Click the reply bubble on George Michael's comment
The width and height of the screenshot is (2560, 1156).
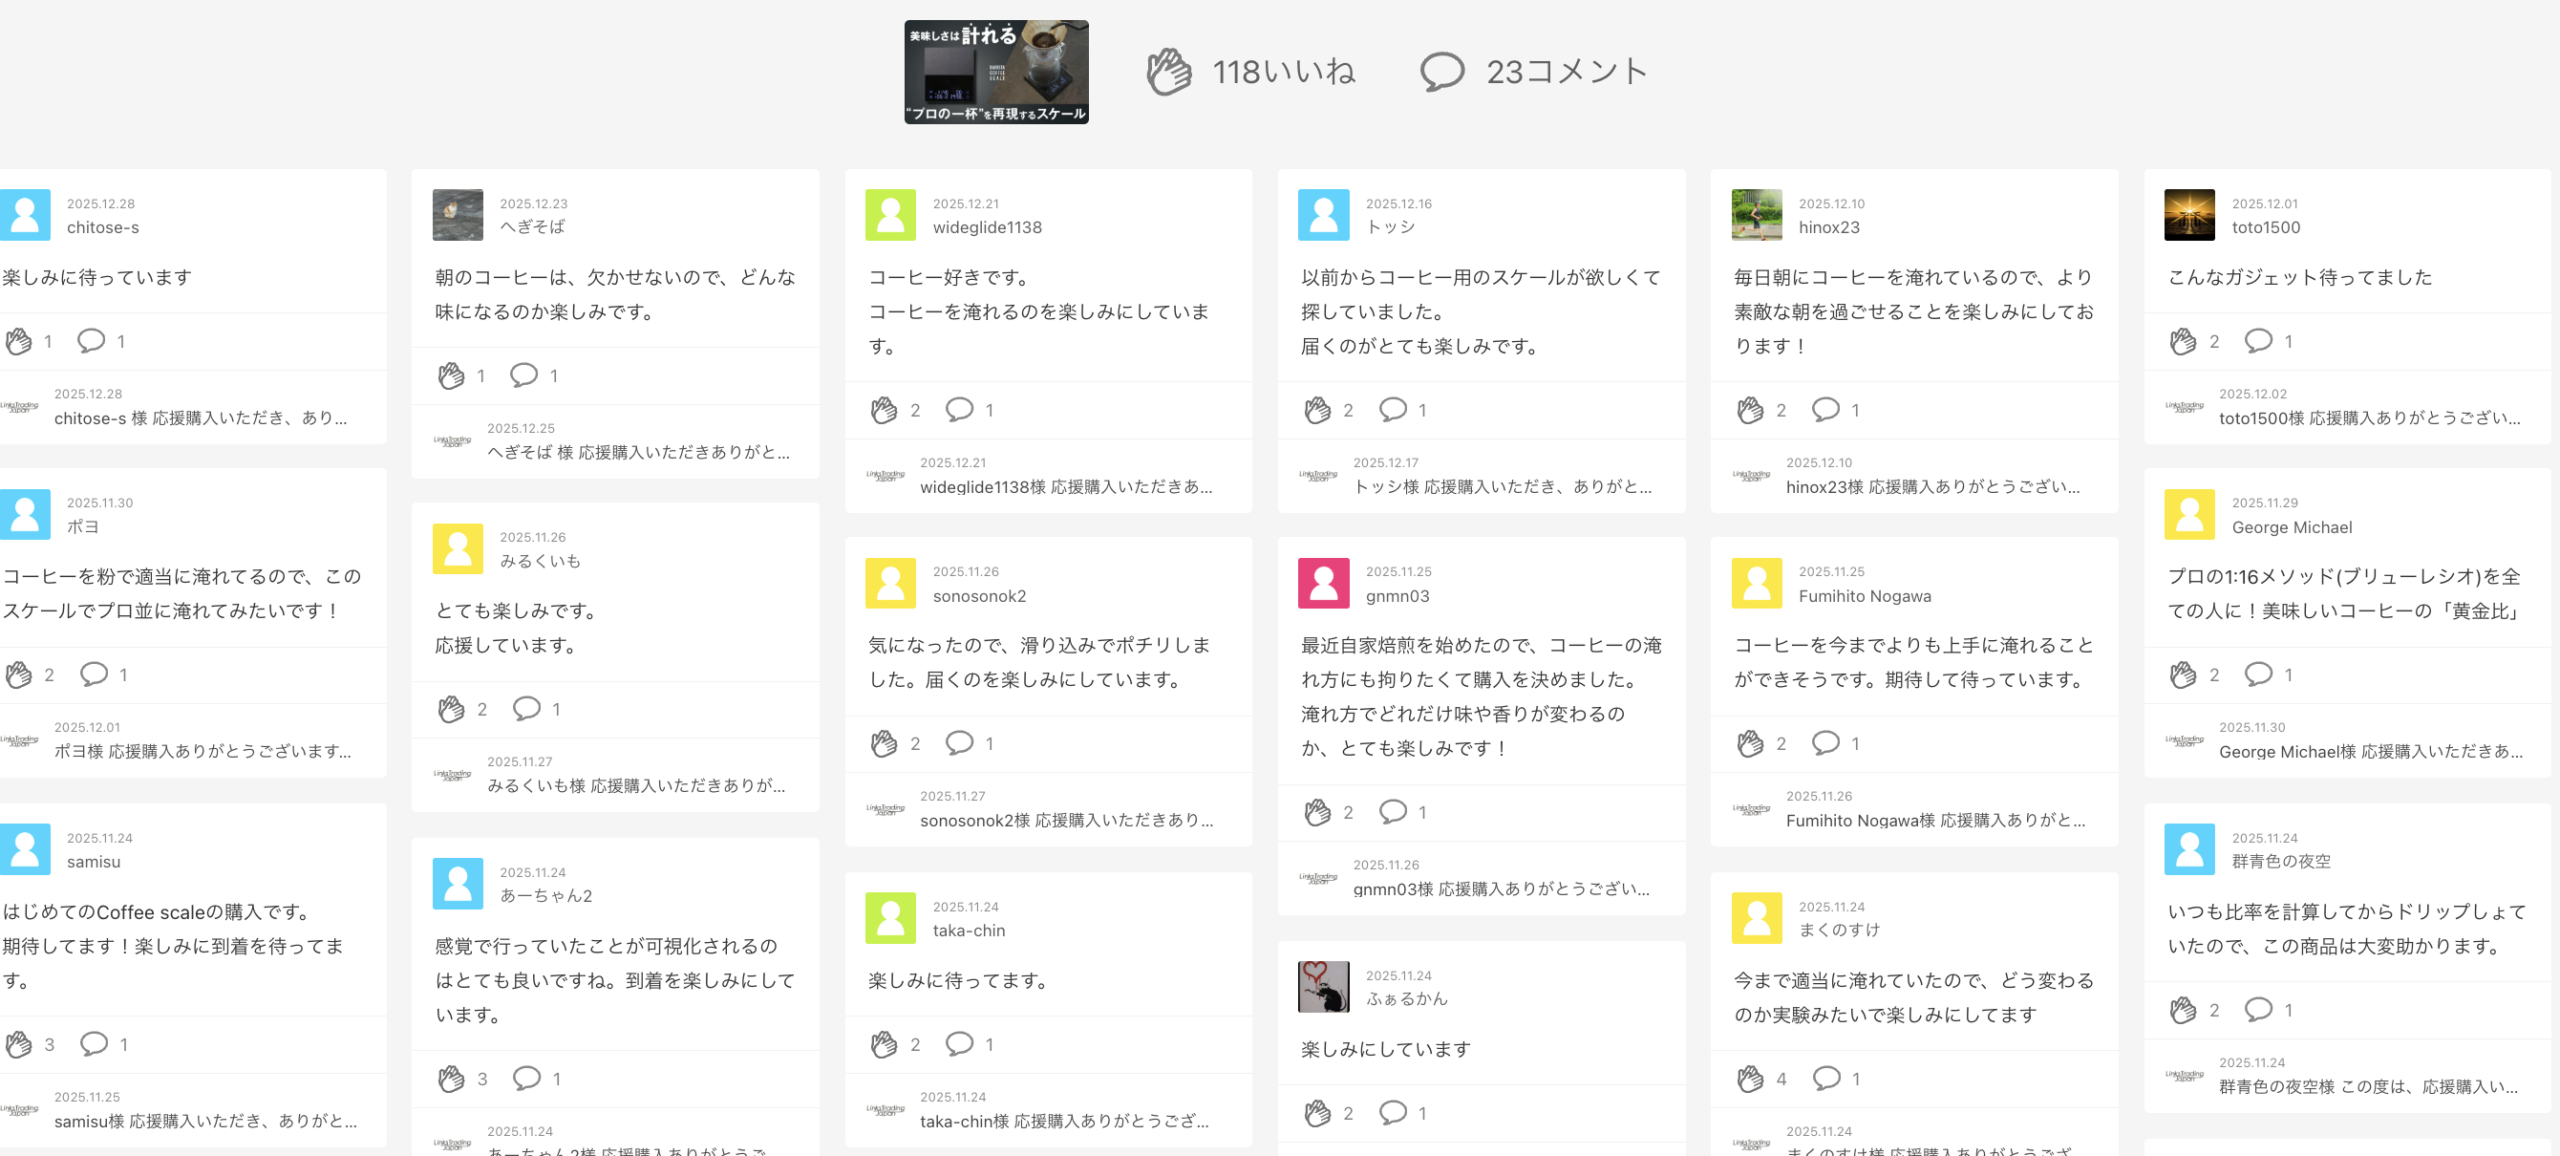click(2258, 675)
